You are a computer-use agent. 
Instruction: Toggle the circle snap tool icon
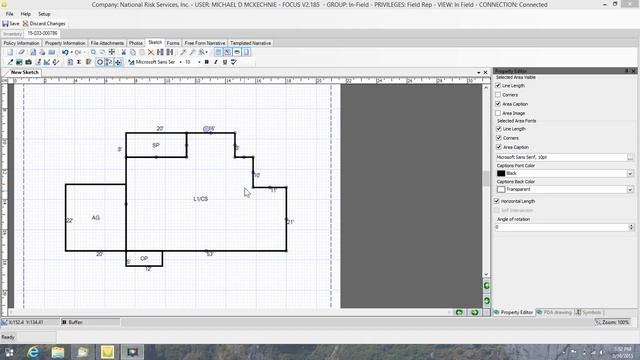tap(100, 62)
